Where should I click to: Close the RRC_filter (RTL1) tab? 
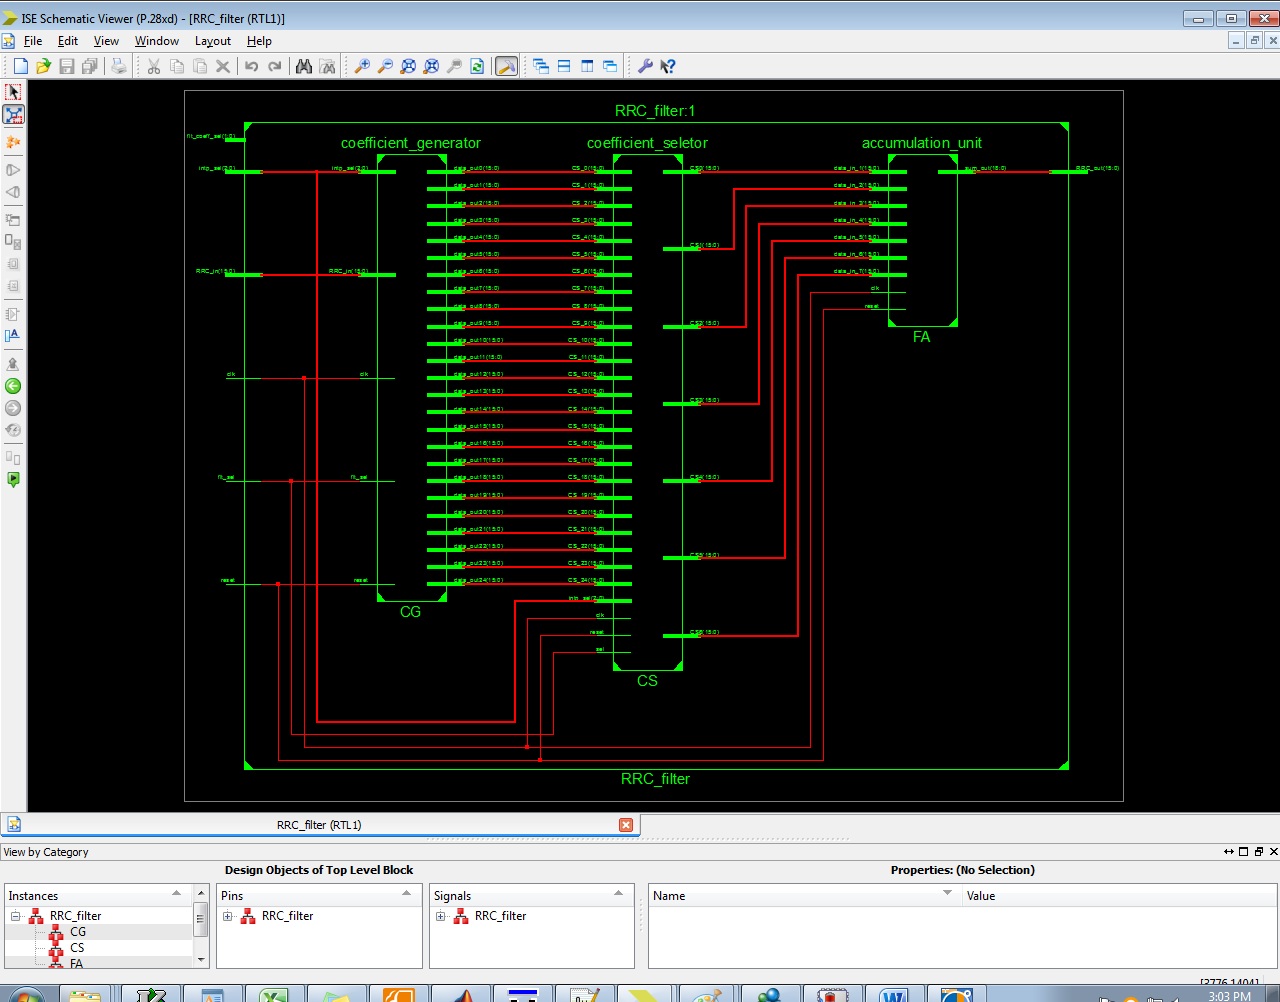(626, 825)
